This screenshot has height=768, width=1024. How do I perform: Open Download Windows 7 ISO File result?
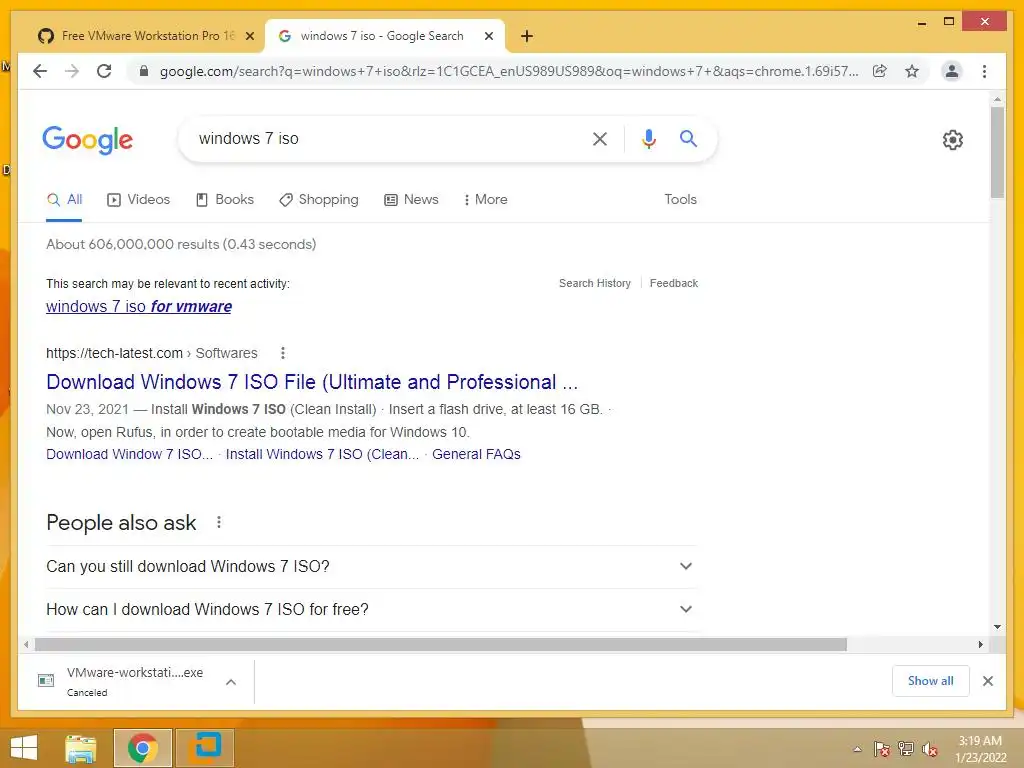pyautogui.click(x=312, y=382)
